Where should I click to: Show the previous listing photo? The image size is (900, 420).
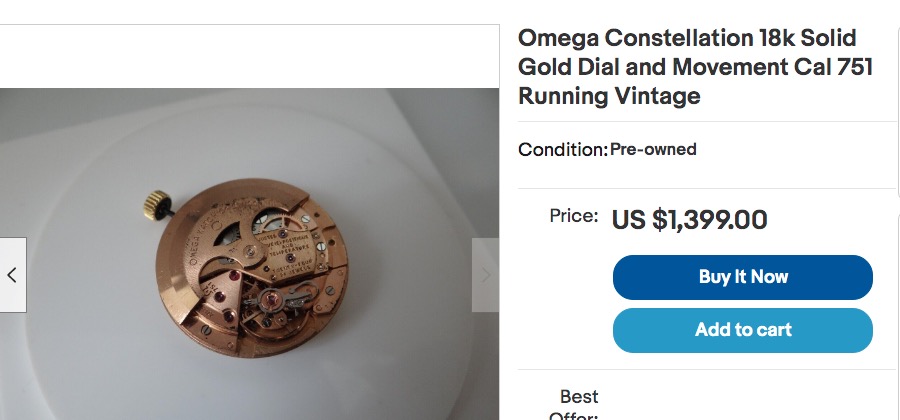tap(12, 275)
